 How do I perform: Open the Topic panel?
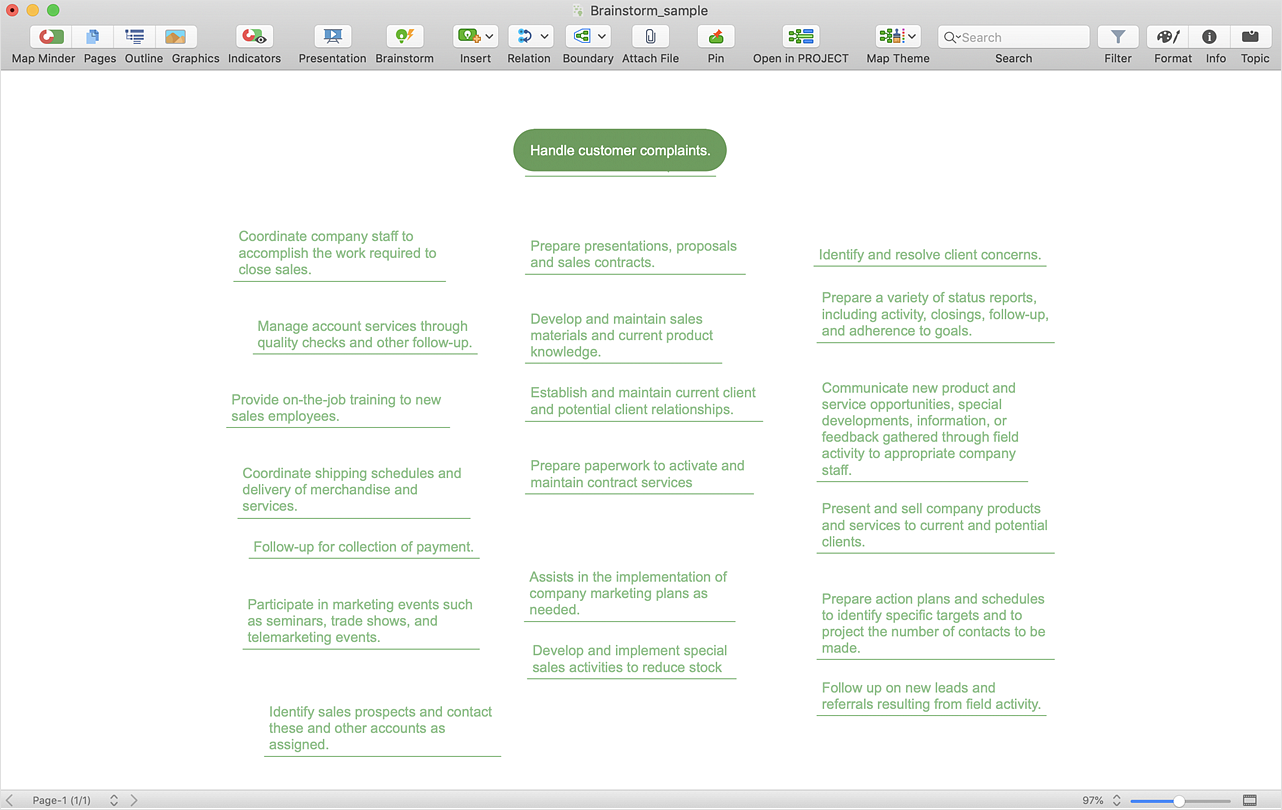click(x=1250, y=37)
